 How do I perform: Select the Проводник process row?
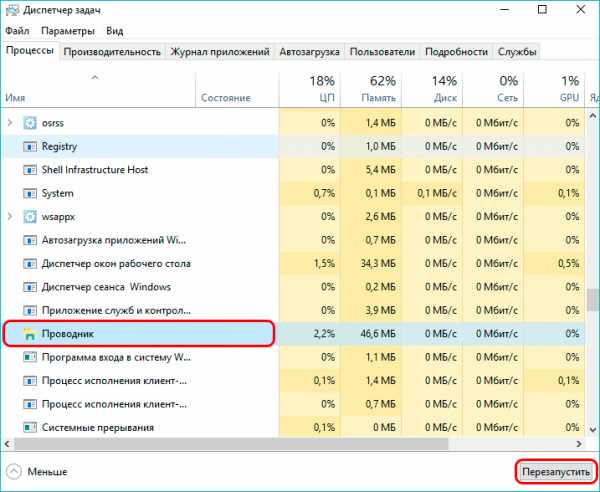point(294,334)
